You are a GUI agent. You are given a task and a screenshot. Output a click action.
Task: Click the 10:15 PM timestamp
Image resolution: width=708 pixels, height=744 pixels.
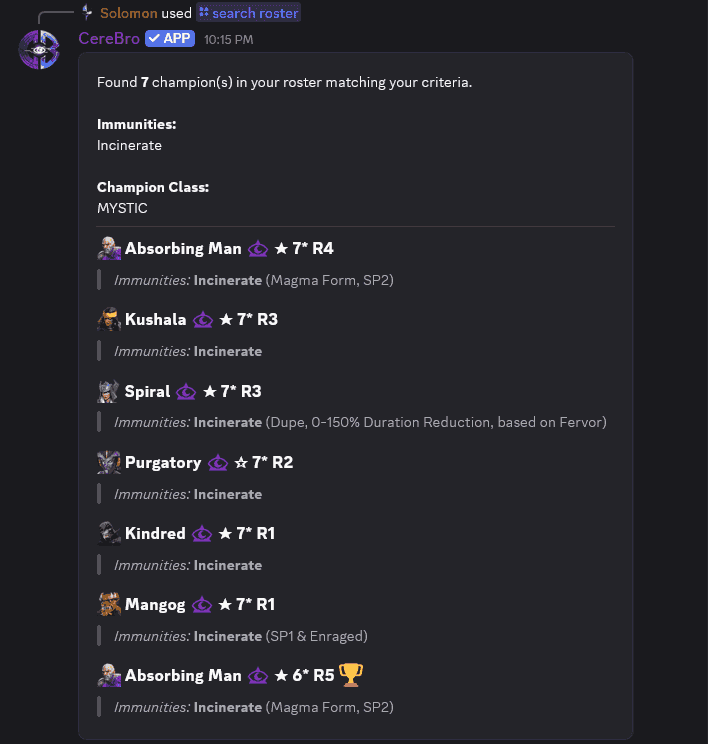(x=228, y=40)
